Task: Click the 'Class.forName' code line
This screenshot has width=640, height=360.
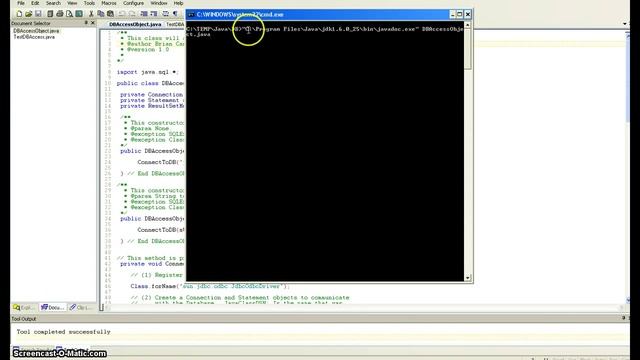Action: (x=210, y=286)
